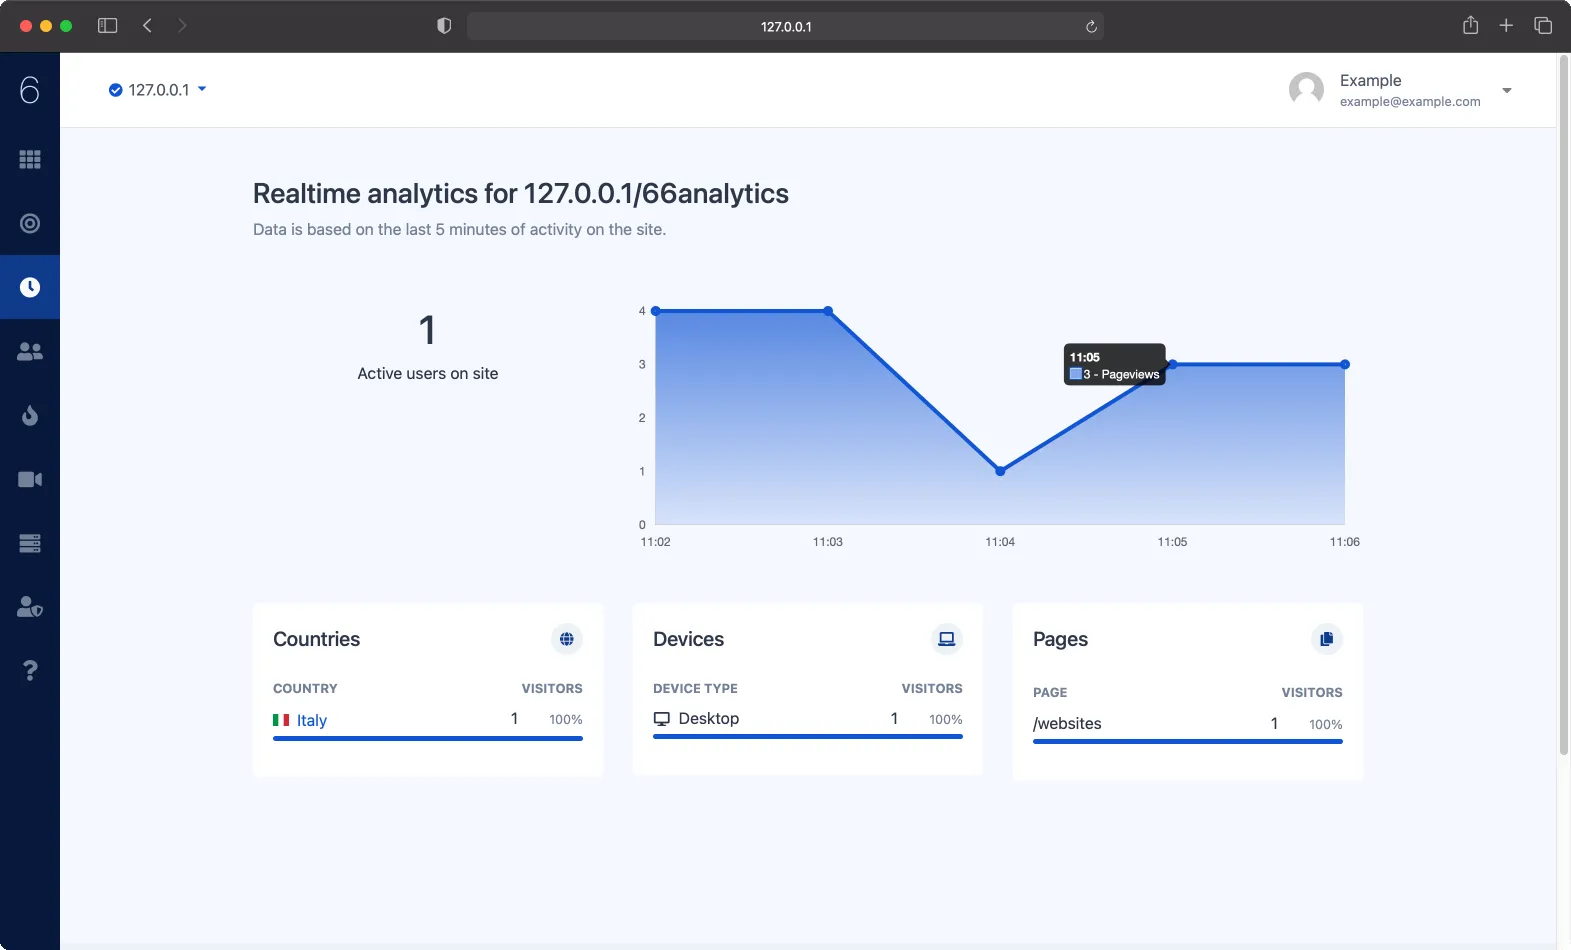The height and width of the screenshot is (950, 1571).
Task: Toggle the Safari sidebar button
Action: point(107,26)
